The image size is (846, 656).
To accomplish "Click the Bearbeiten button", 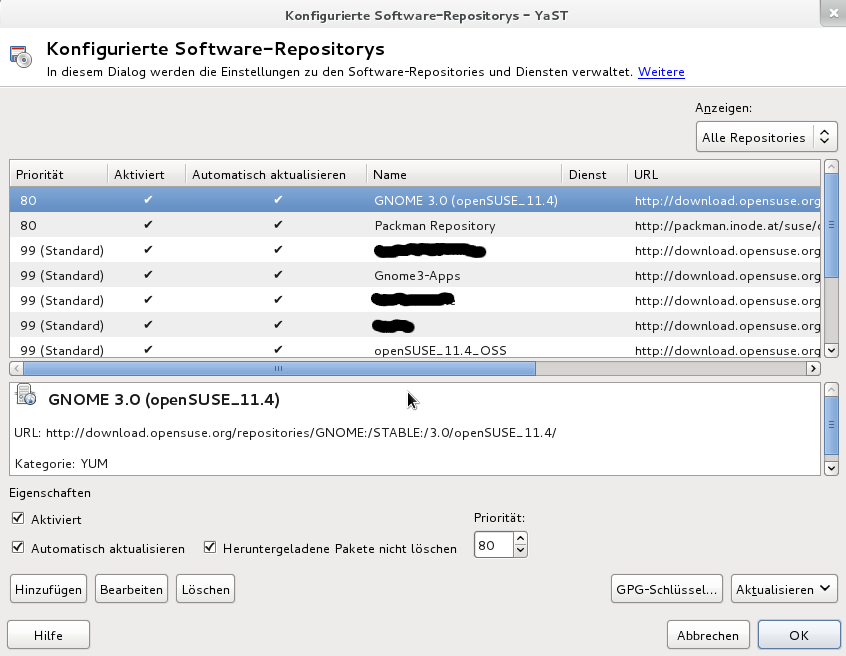I will 132,589.
